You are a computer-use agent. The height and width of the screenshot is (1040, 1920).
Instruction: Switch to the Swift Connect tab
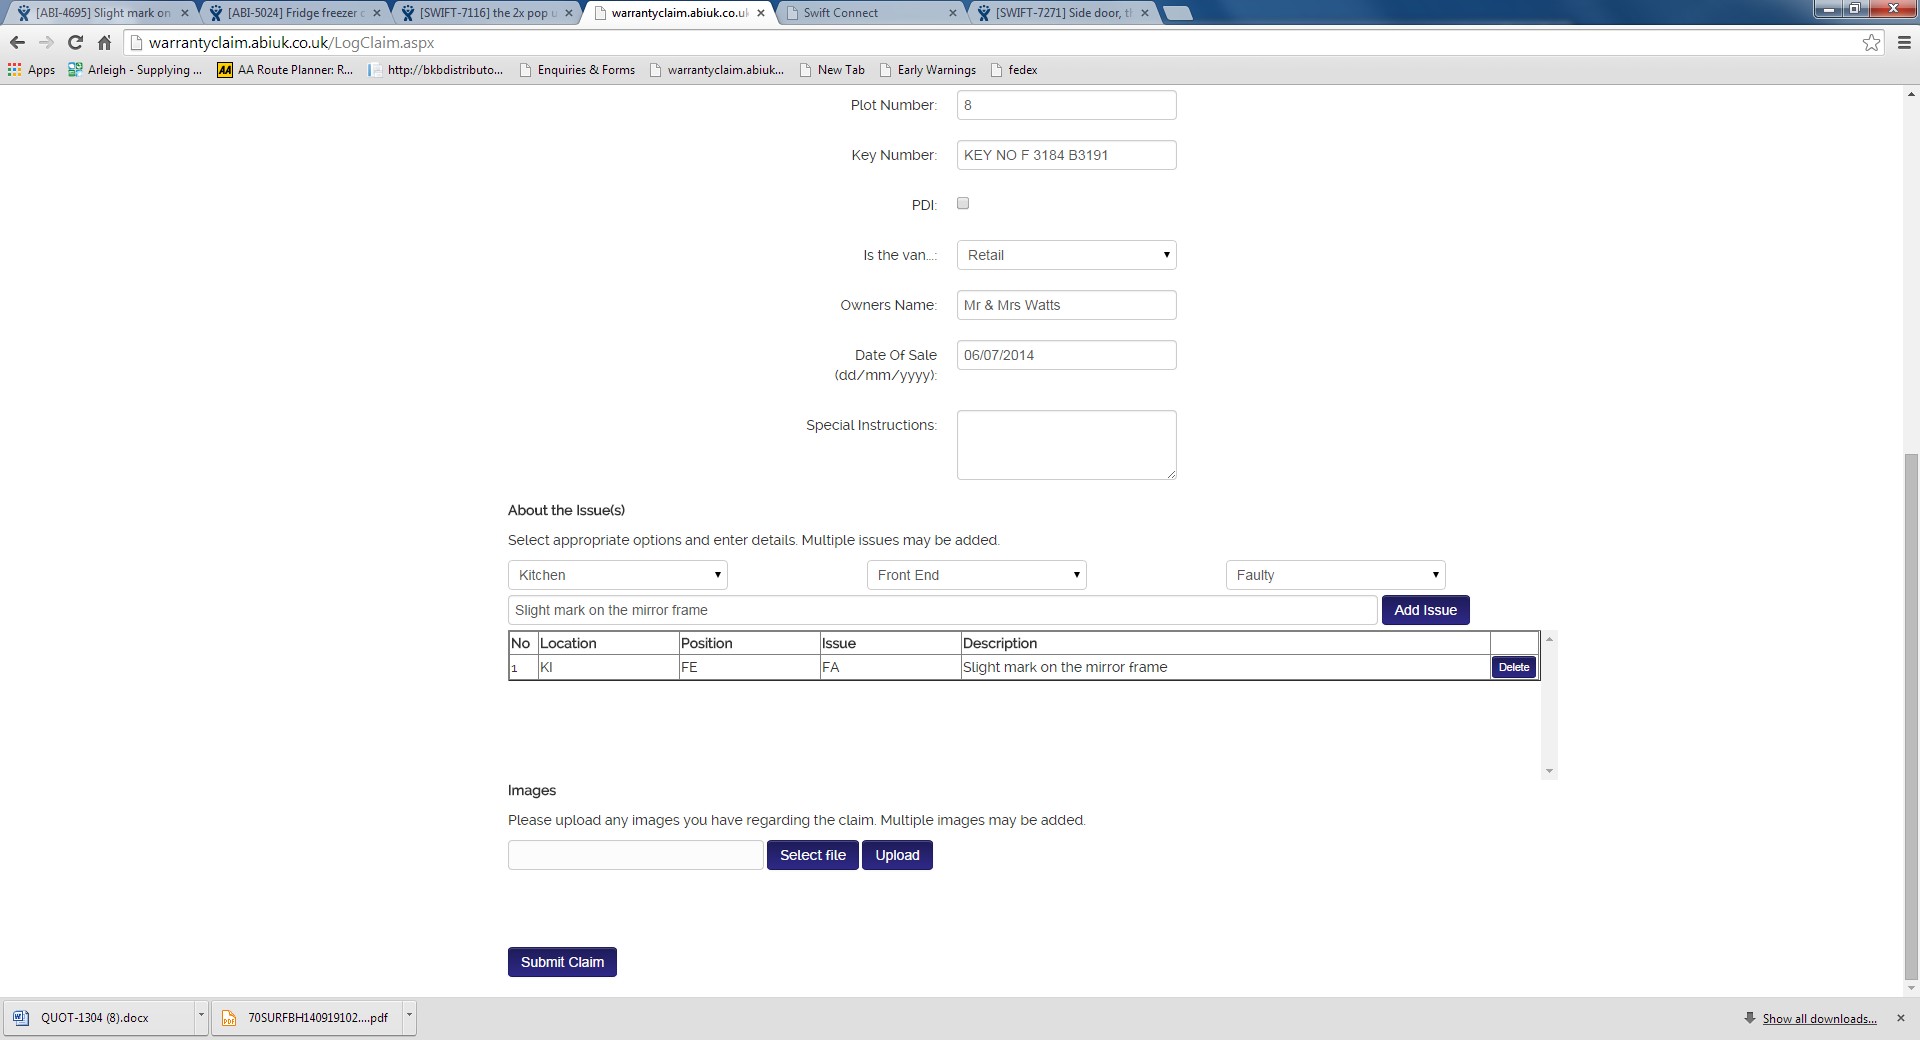tap(865, 13)
